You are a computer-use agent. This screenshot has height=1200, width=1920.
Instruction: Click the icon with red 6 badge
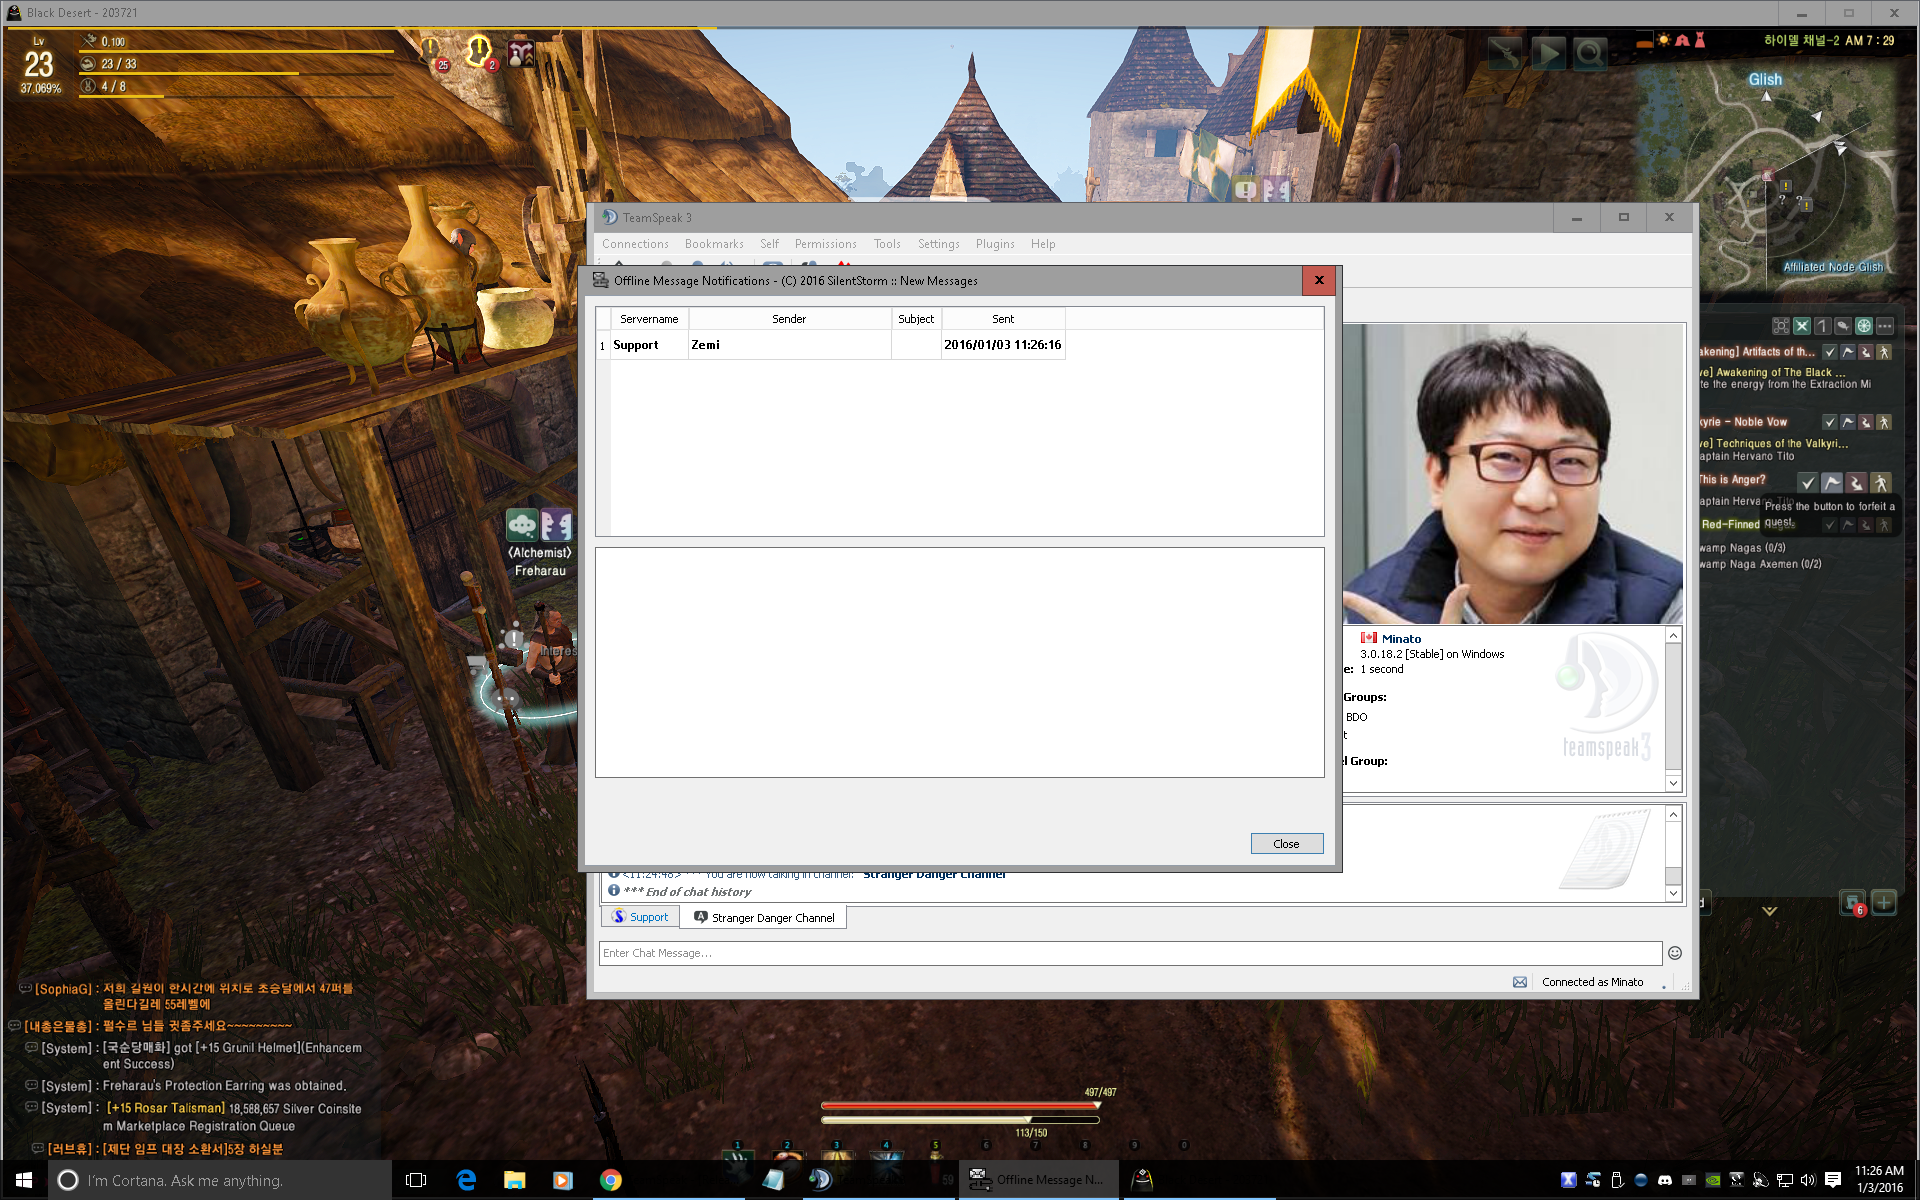click(x=1853, y=903)
